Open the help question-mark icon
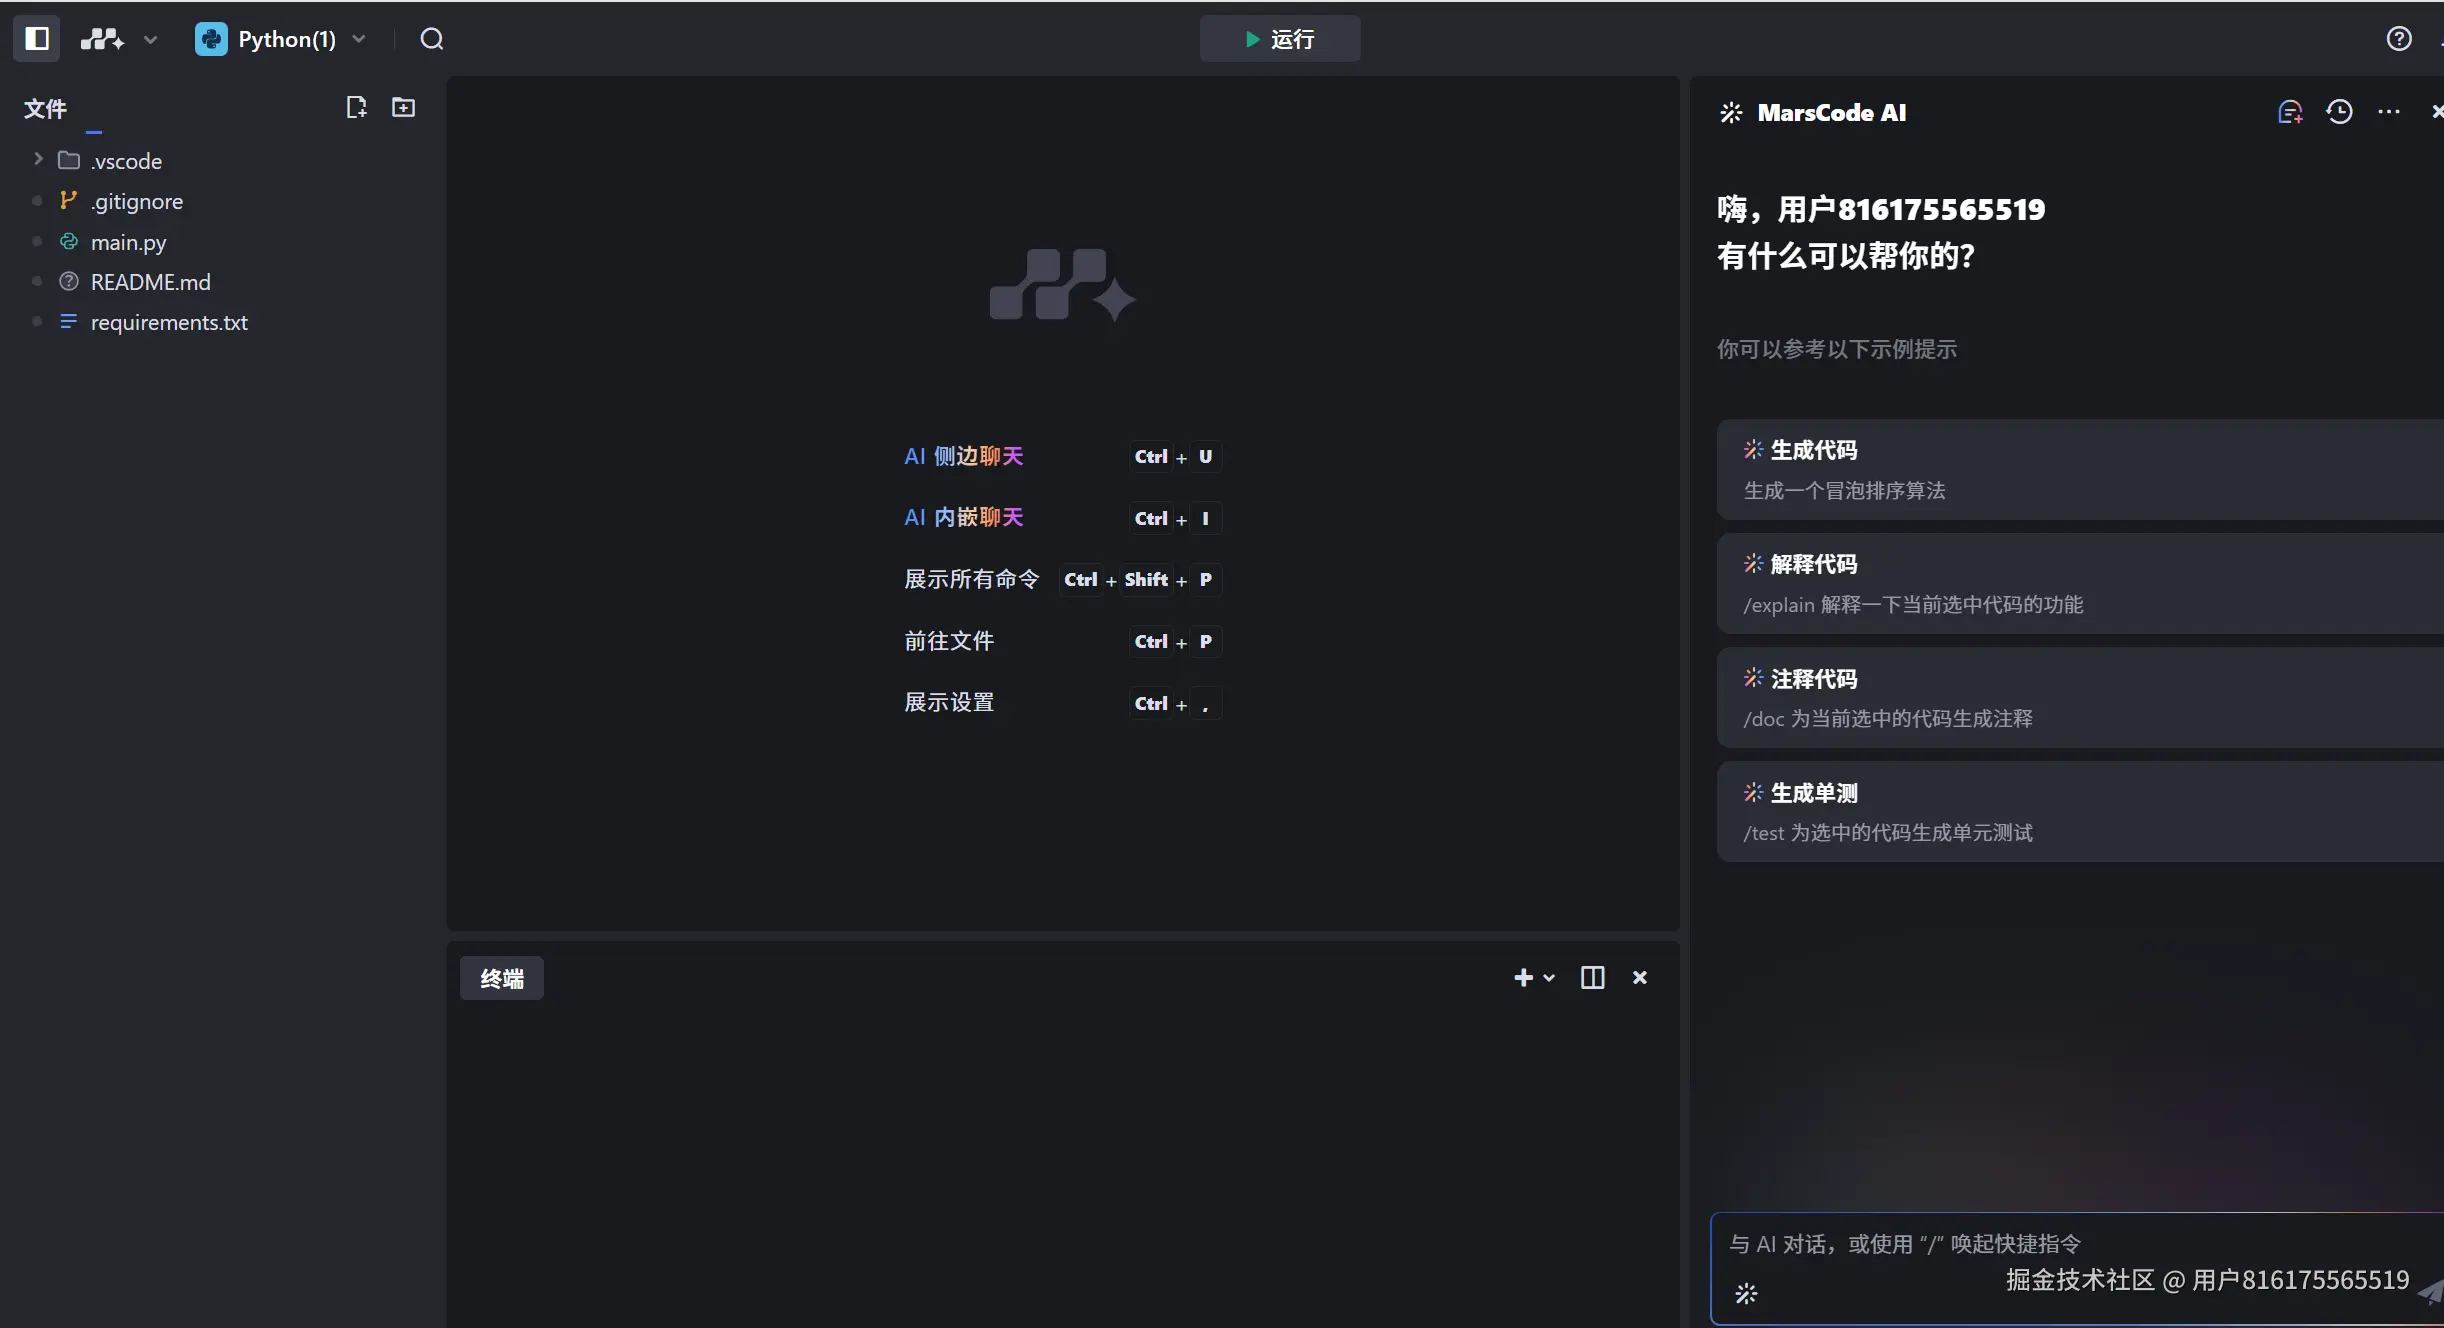The width and height of the screenshot is (2444, 1328). 2398,39
